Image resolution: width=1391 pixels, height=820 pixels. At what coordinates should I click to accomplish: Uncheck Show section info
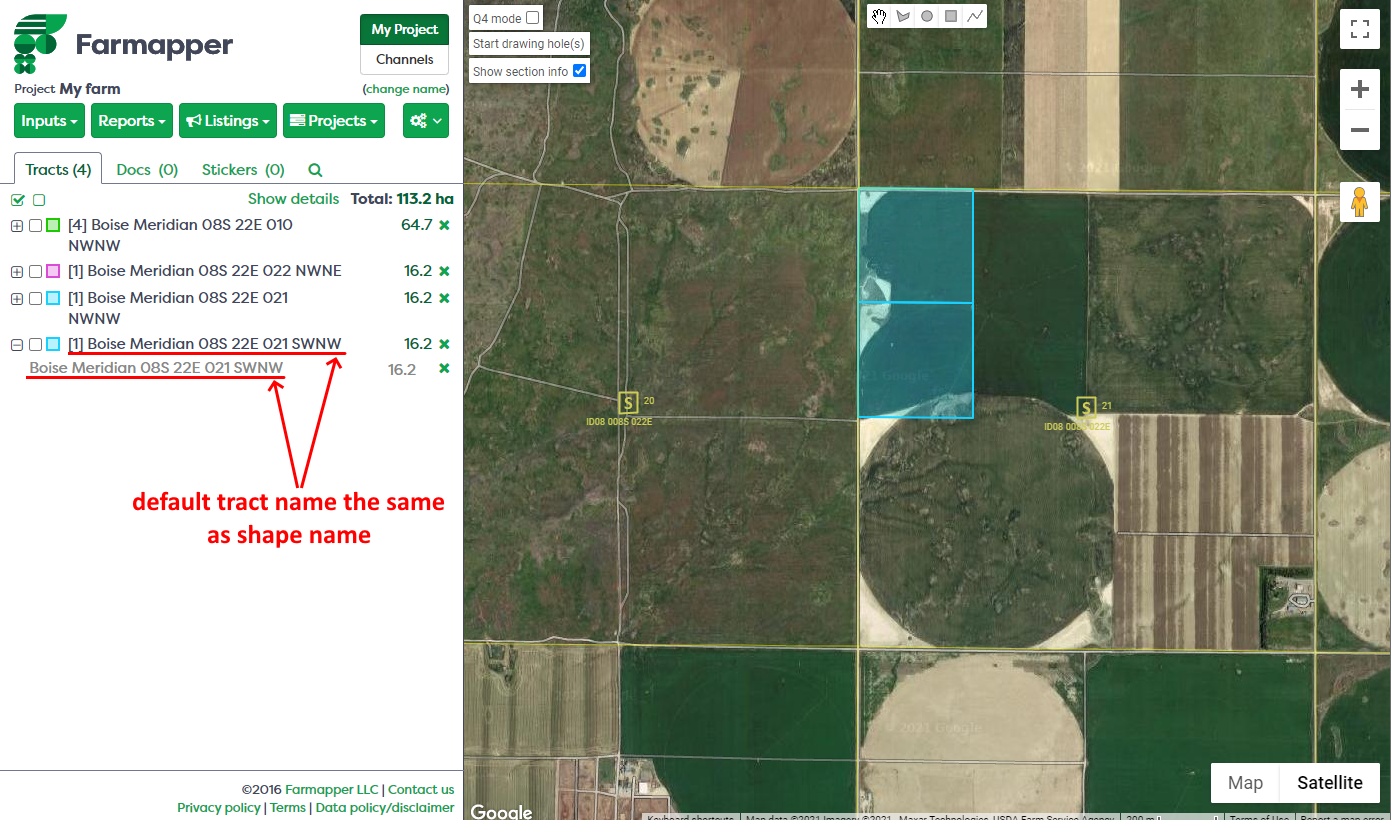579,71
